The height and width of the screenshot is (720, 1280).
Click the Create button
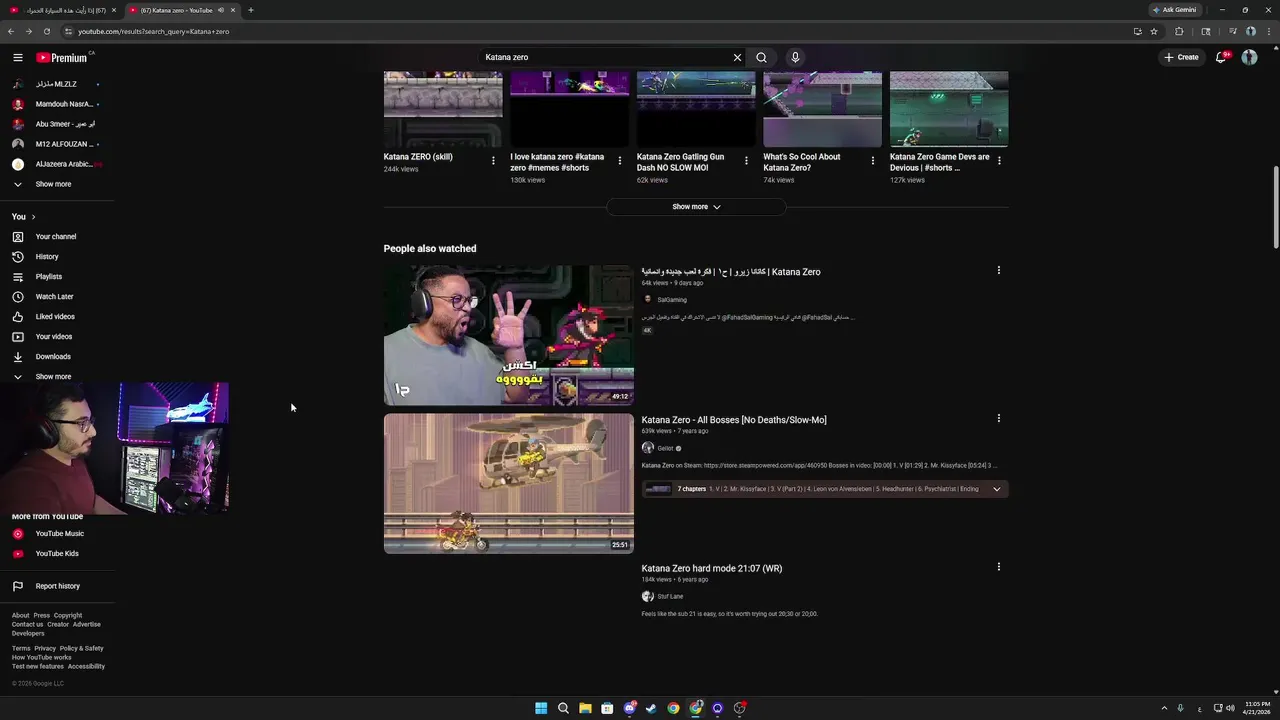click(1181, 57)
